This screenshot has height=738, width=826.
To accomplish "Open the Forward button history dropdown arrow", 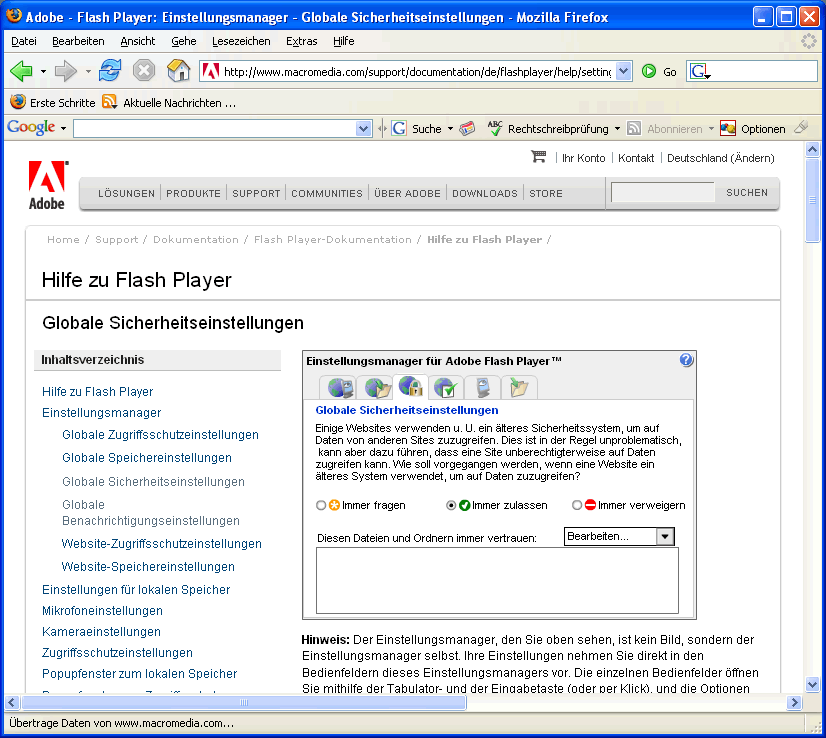I will (88, 71).
